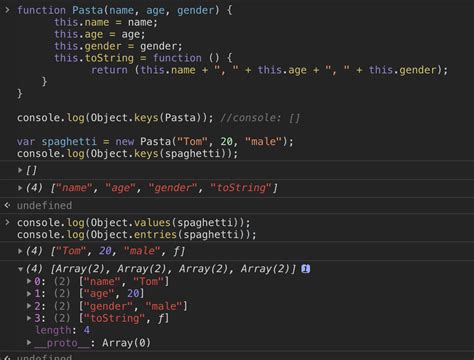Collapse the Array(2) entries output
Screen dimensions: 474x360
(20, 269)
